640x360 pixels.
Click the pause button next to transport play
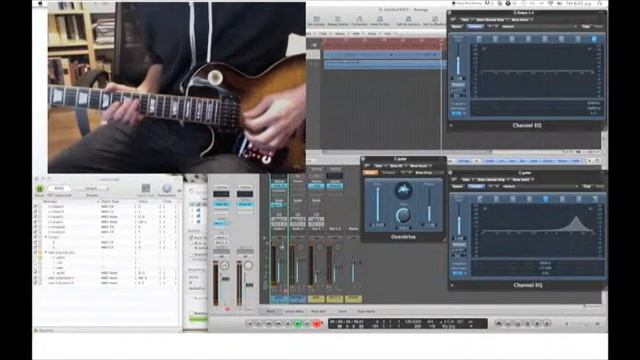tap(307, 324)
